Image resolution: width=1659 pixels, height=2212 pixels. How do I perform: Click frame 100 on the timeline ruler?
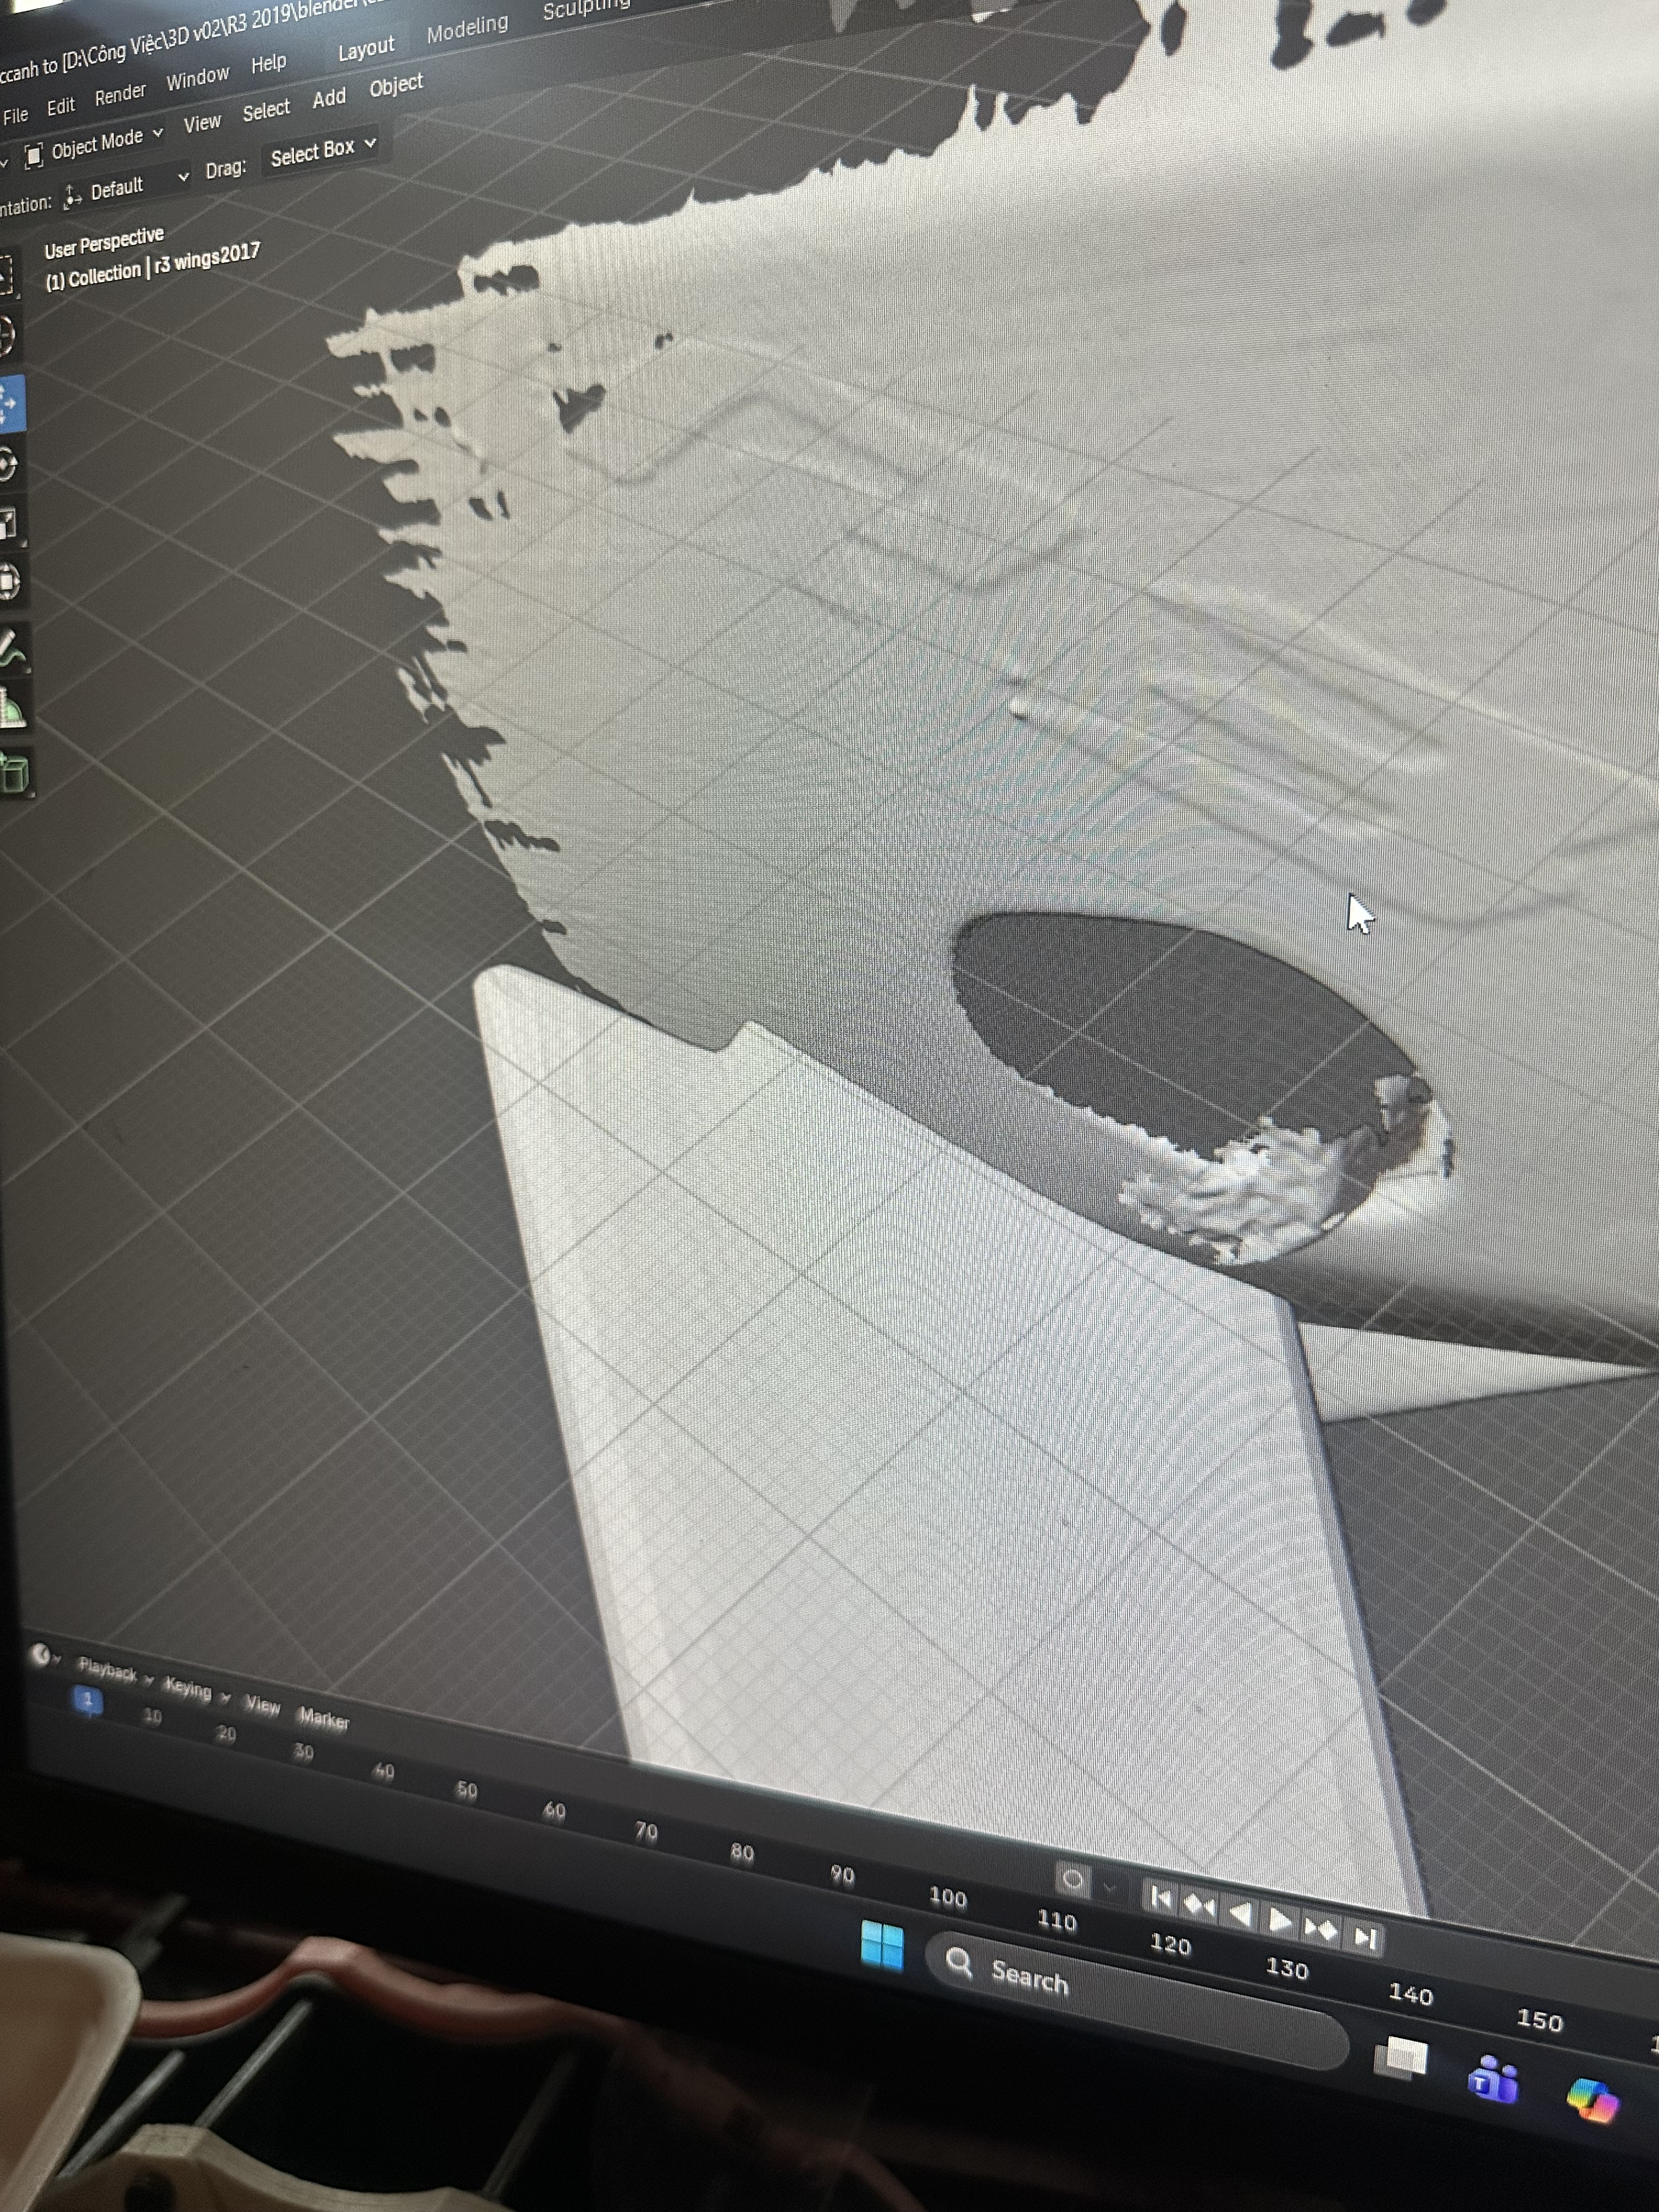pos(947,1898)
